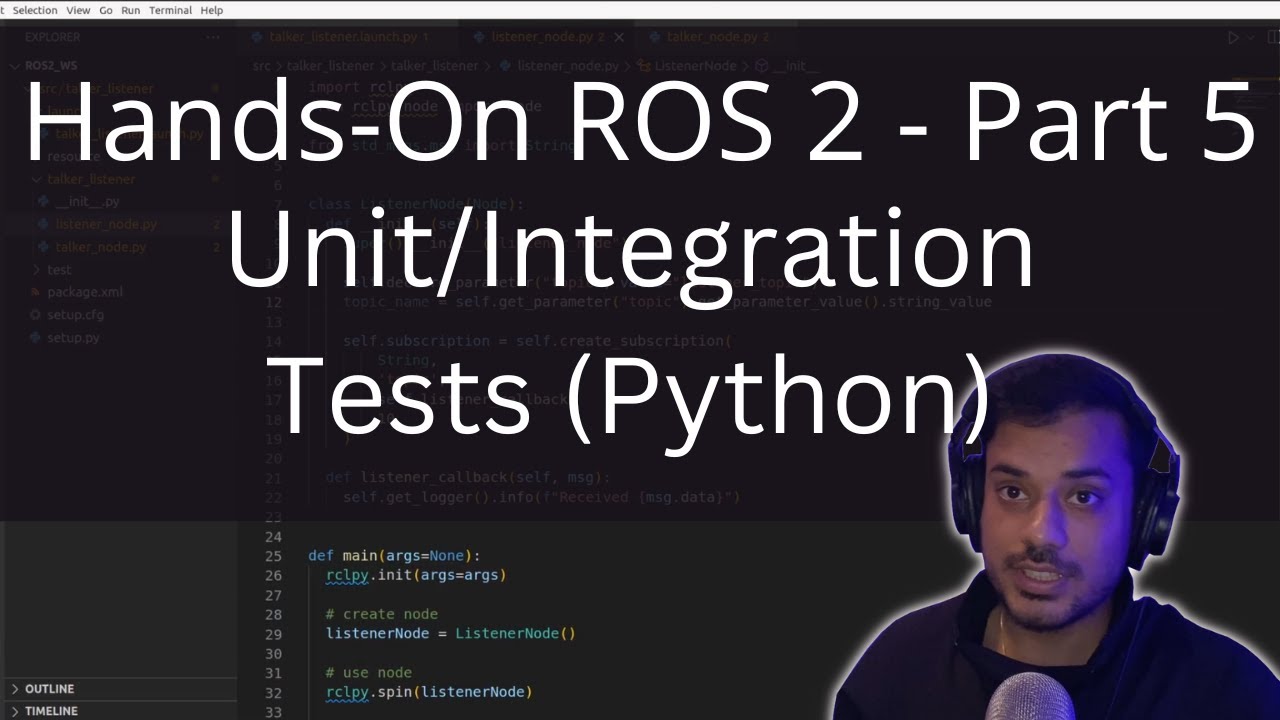Click the Python icon beside __init__.py

[x=43, y=202]
